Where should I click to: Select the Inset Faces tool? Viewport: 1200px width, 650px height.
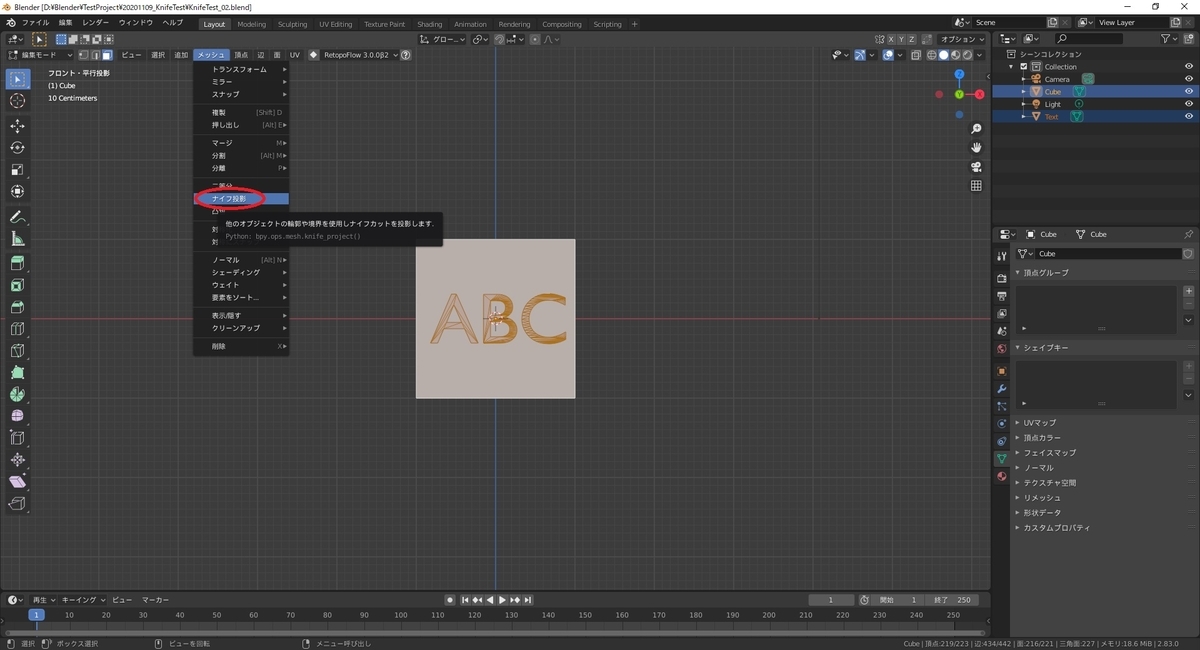(x=17, y=285)
